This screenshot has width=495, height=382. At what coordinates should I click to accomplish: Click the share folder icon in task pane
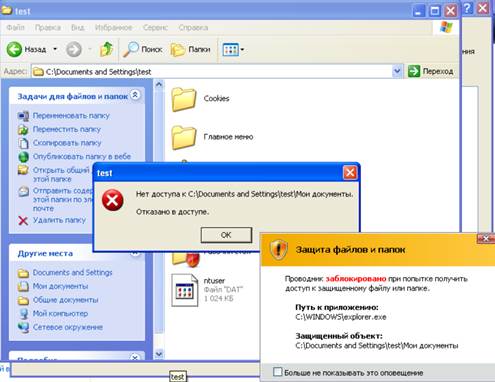(x=23, y=170)
